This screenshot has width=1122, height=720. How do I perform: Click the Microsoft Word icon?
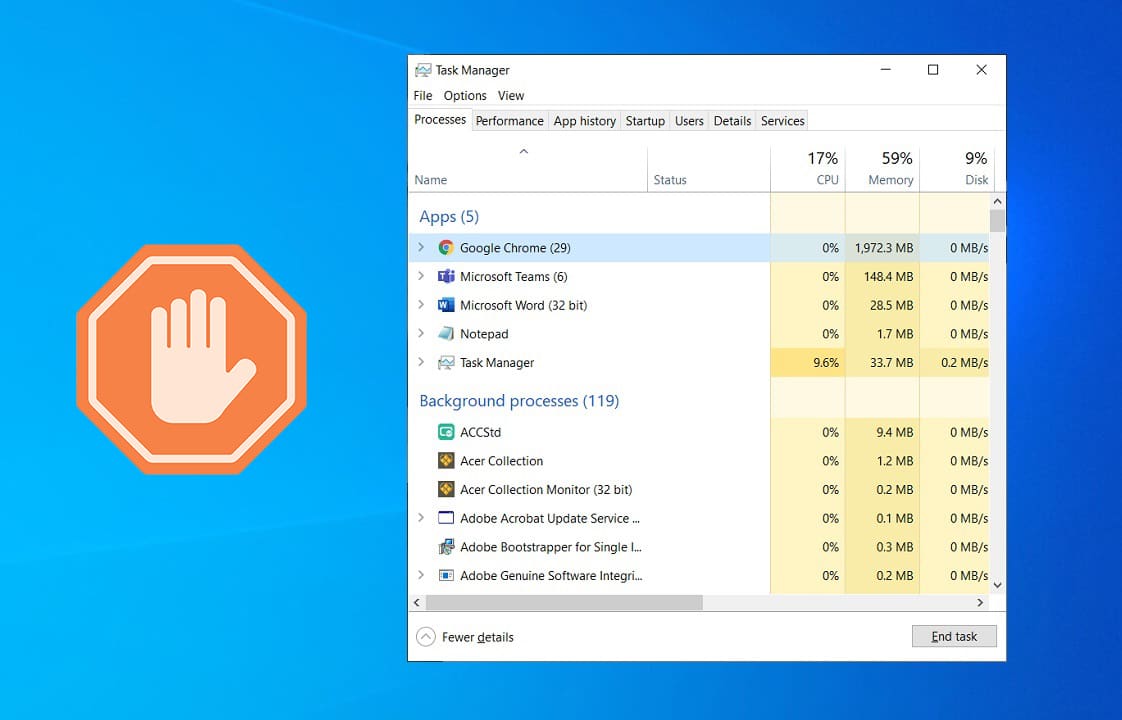point(446,305)
